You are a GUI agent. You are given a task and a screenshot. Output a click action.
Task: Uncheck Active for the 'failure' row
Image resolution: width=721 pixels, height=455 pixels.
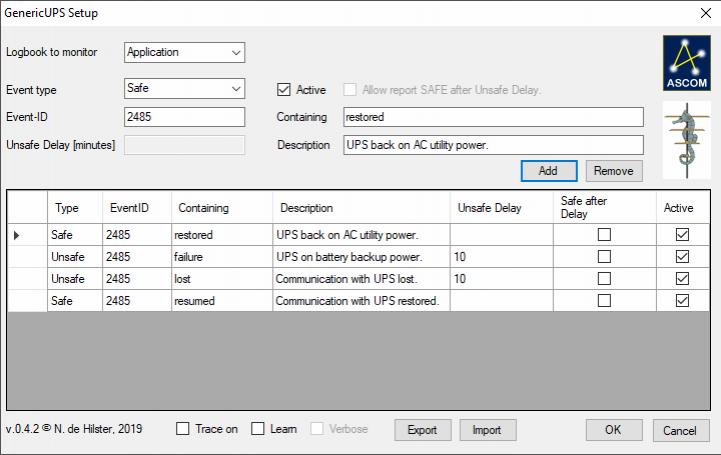pos(683,257)
